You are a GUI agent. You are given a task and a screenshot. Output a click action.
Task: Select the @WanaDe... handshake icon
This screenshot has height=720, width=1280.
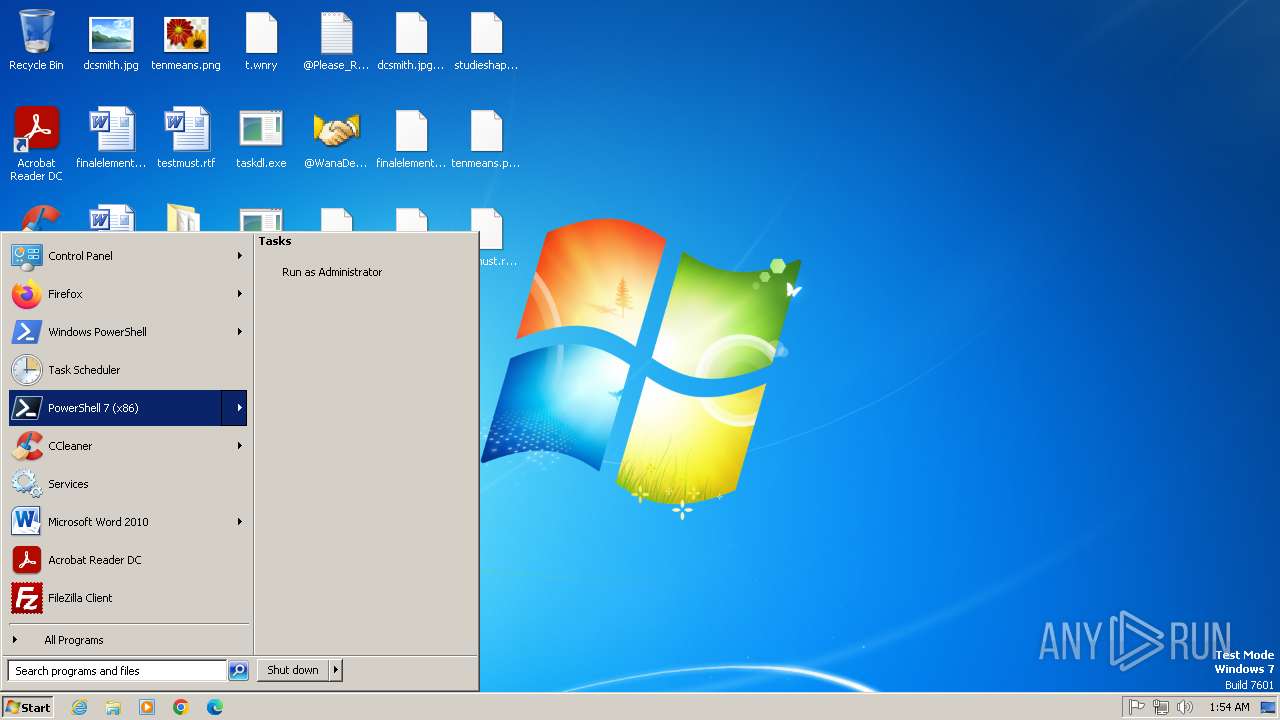point(336,138)
